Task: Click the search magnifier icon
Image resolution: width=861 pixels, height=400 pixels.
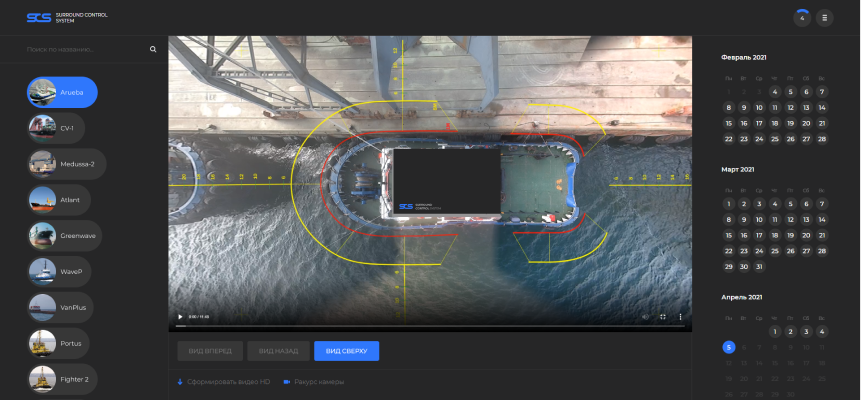Action: [x=153, y=49]
